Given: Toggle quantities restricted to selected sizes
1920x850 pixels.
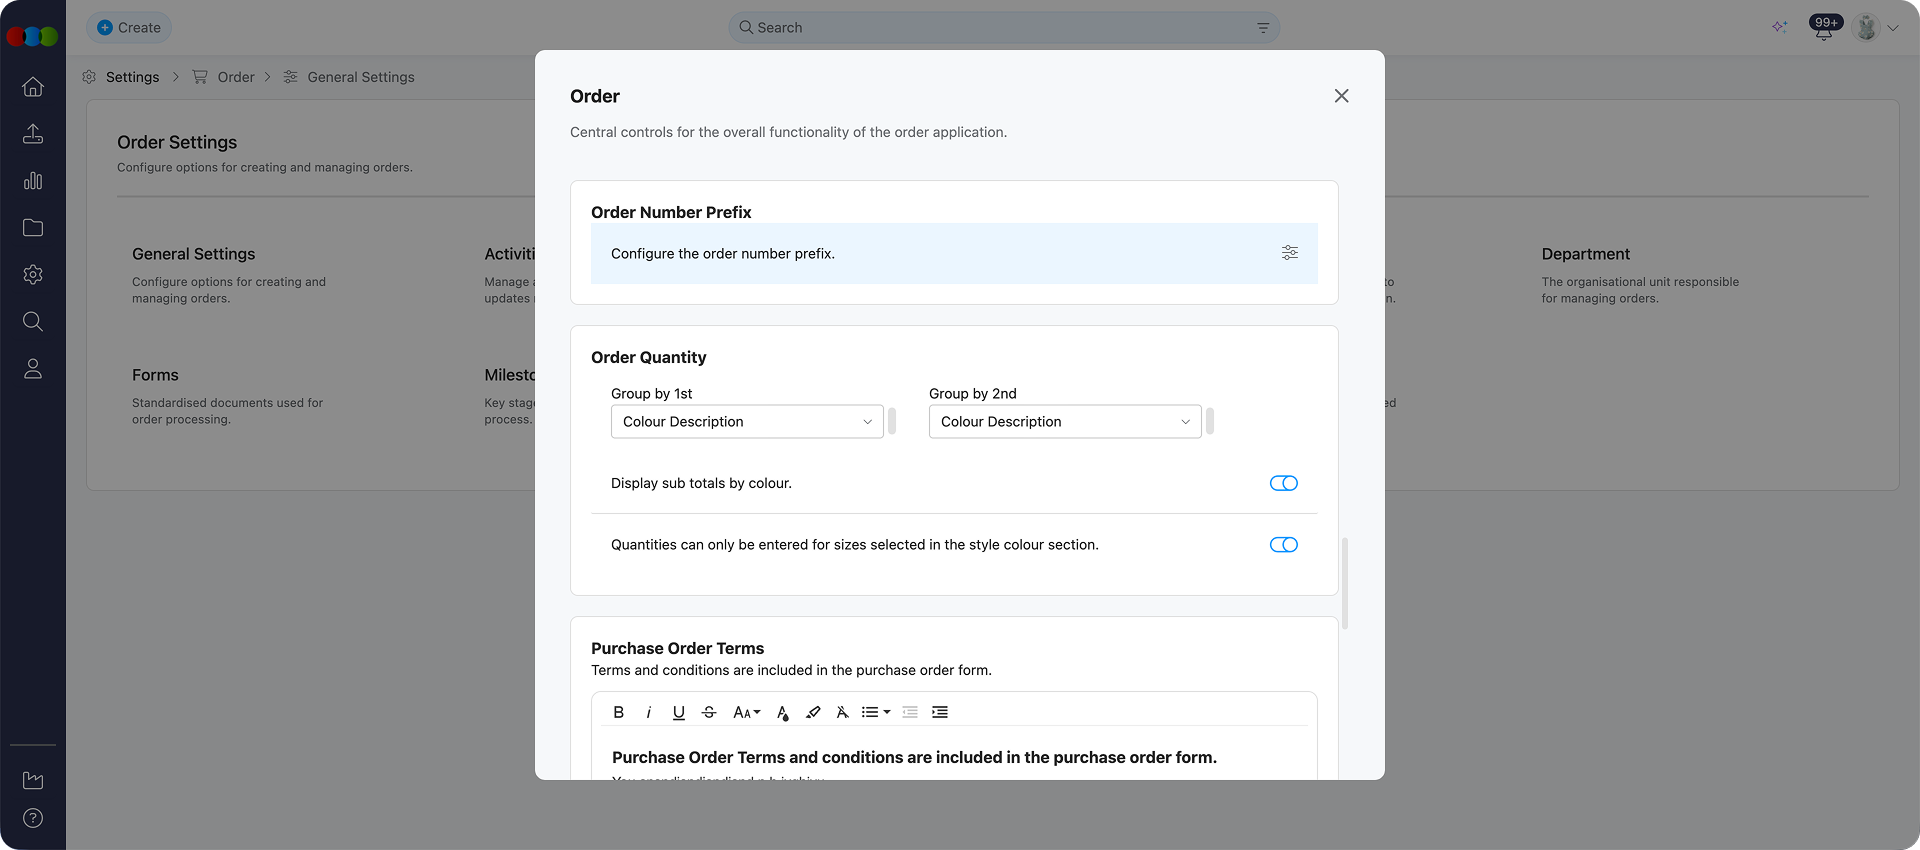Looking at the screenshot, I should (x=1283, y=545).
